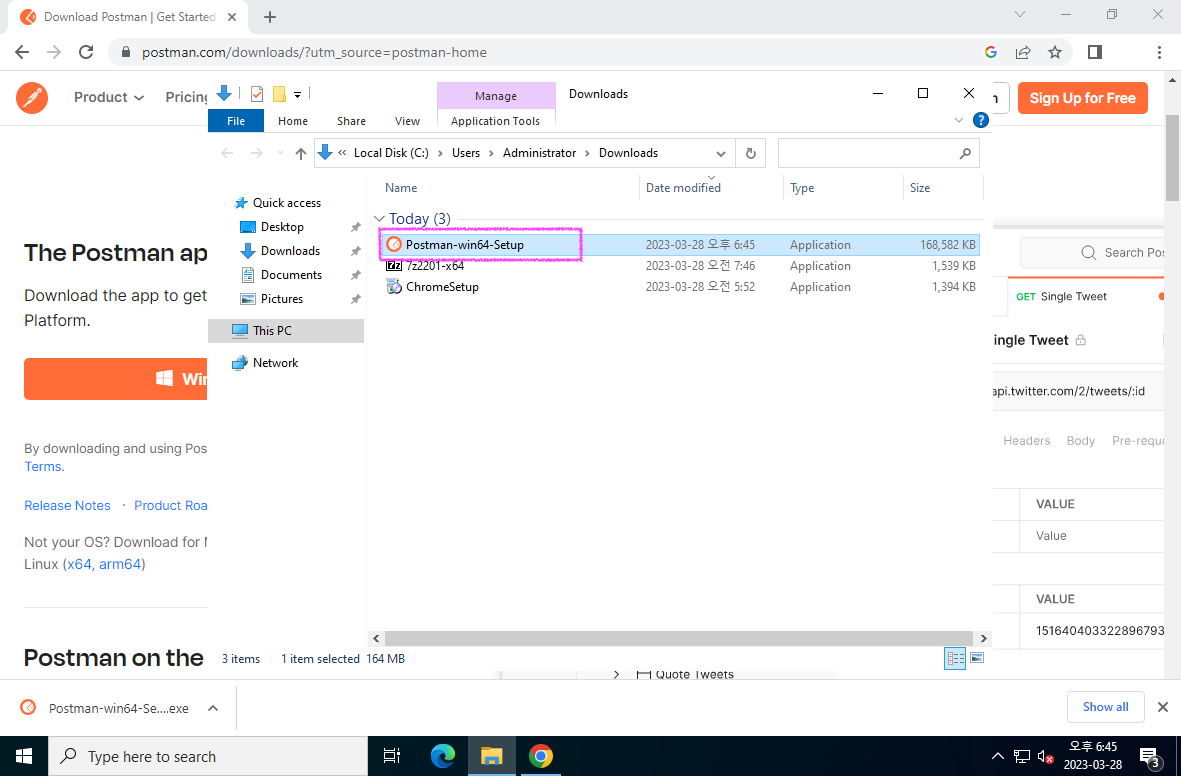Open Release Notes link
The height and width of the screenshot is (776, 1181).
pyautogui.click(x=67, y=506)
